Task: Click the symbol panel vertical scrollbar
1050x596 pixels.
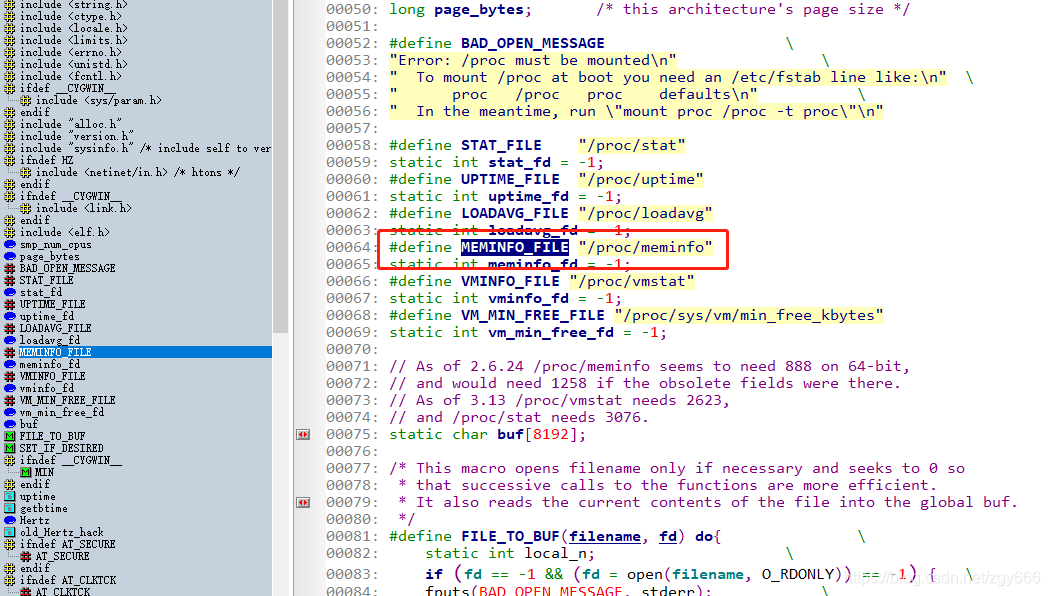Action: tap(281, 166)
